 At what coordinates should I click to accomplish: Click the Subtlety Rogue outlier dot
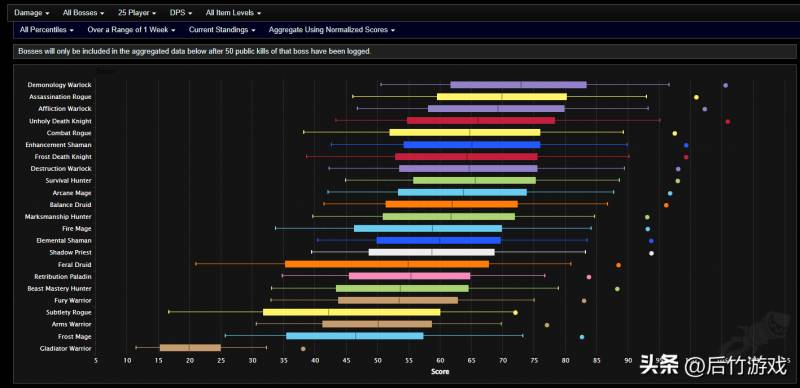tap(515, 312)
